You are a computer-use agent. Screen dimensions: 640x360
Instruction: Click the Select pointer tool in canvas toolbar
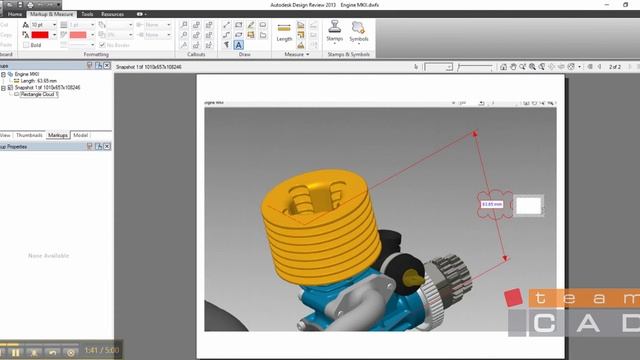[416, 67]
